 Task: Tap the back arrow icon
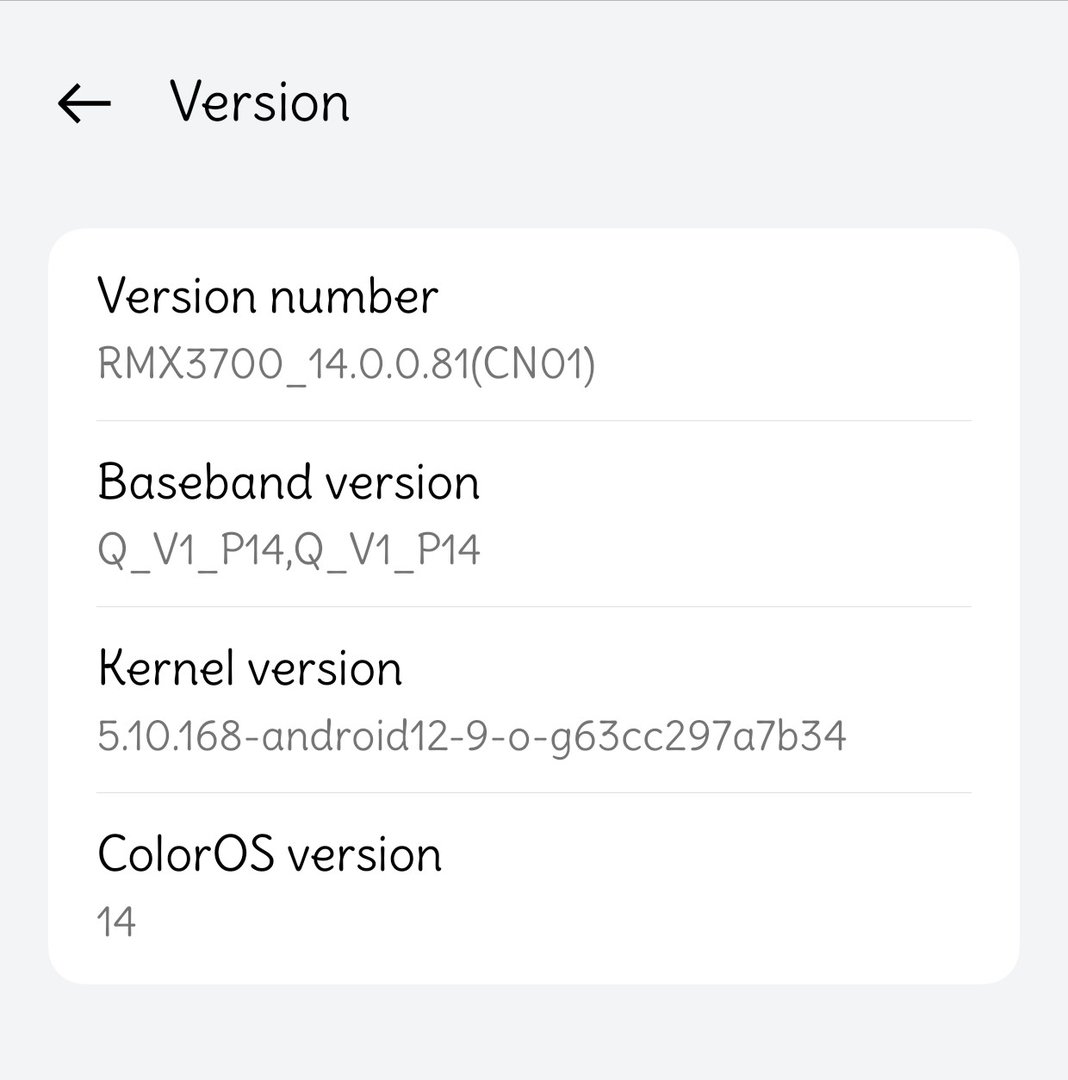(84, 102)
